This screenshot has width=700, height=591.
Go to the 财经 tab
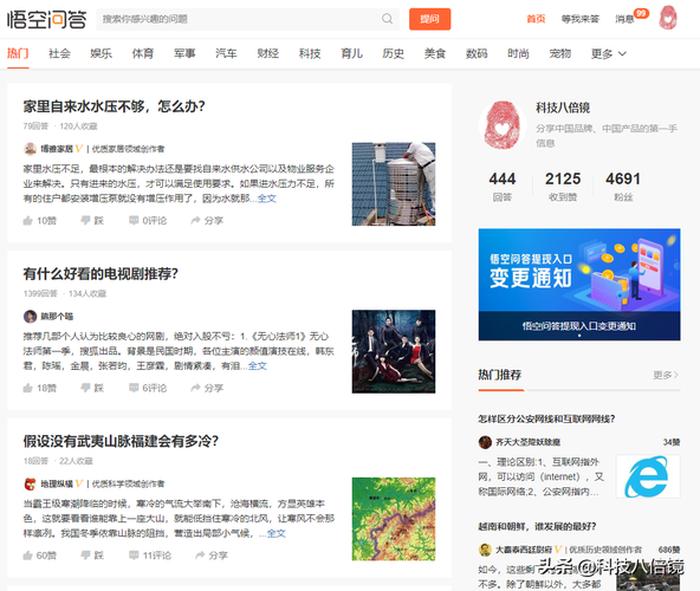[x=268, y=54]
